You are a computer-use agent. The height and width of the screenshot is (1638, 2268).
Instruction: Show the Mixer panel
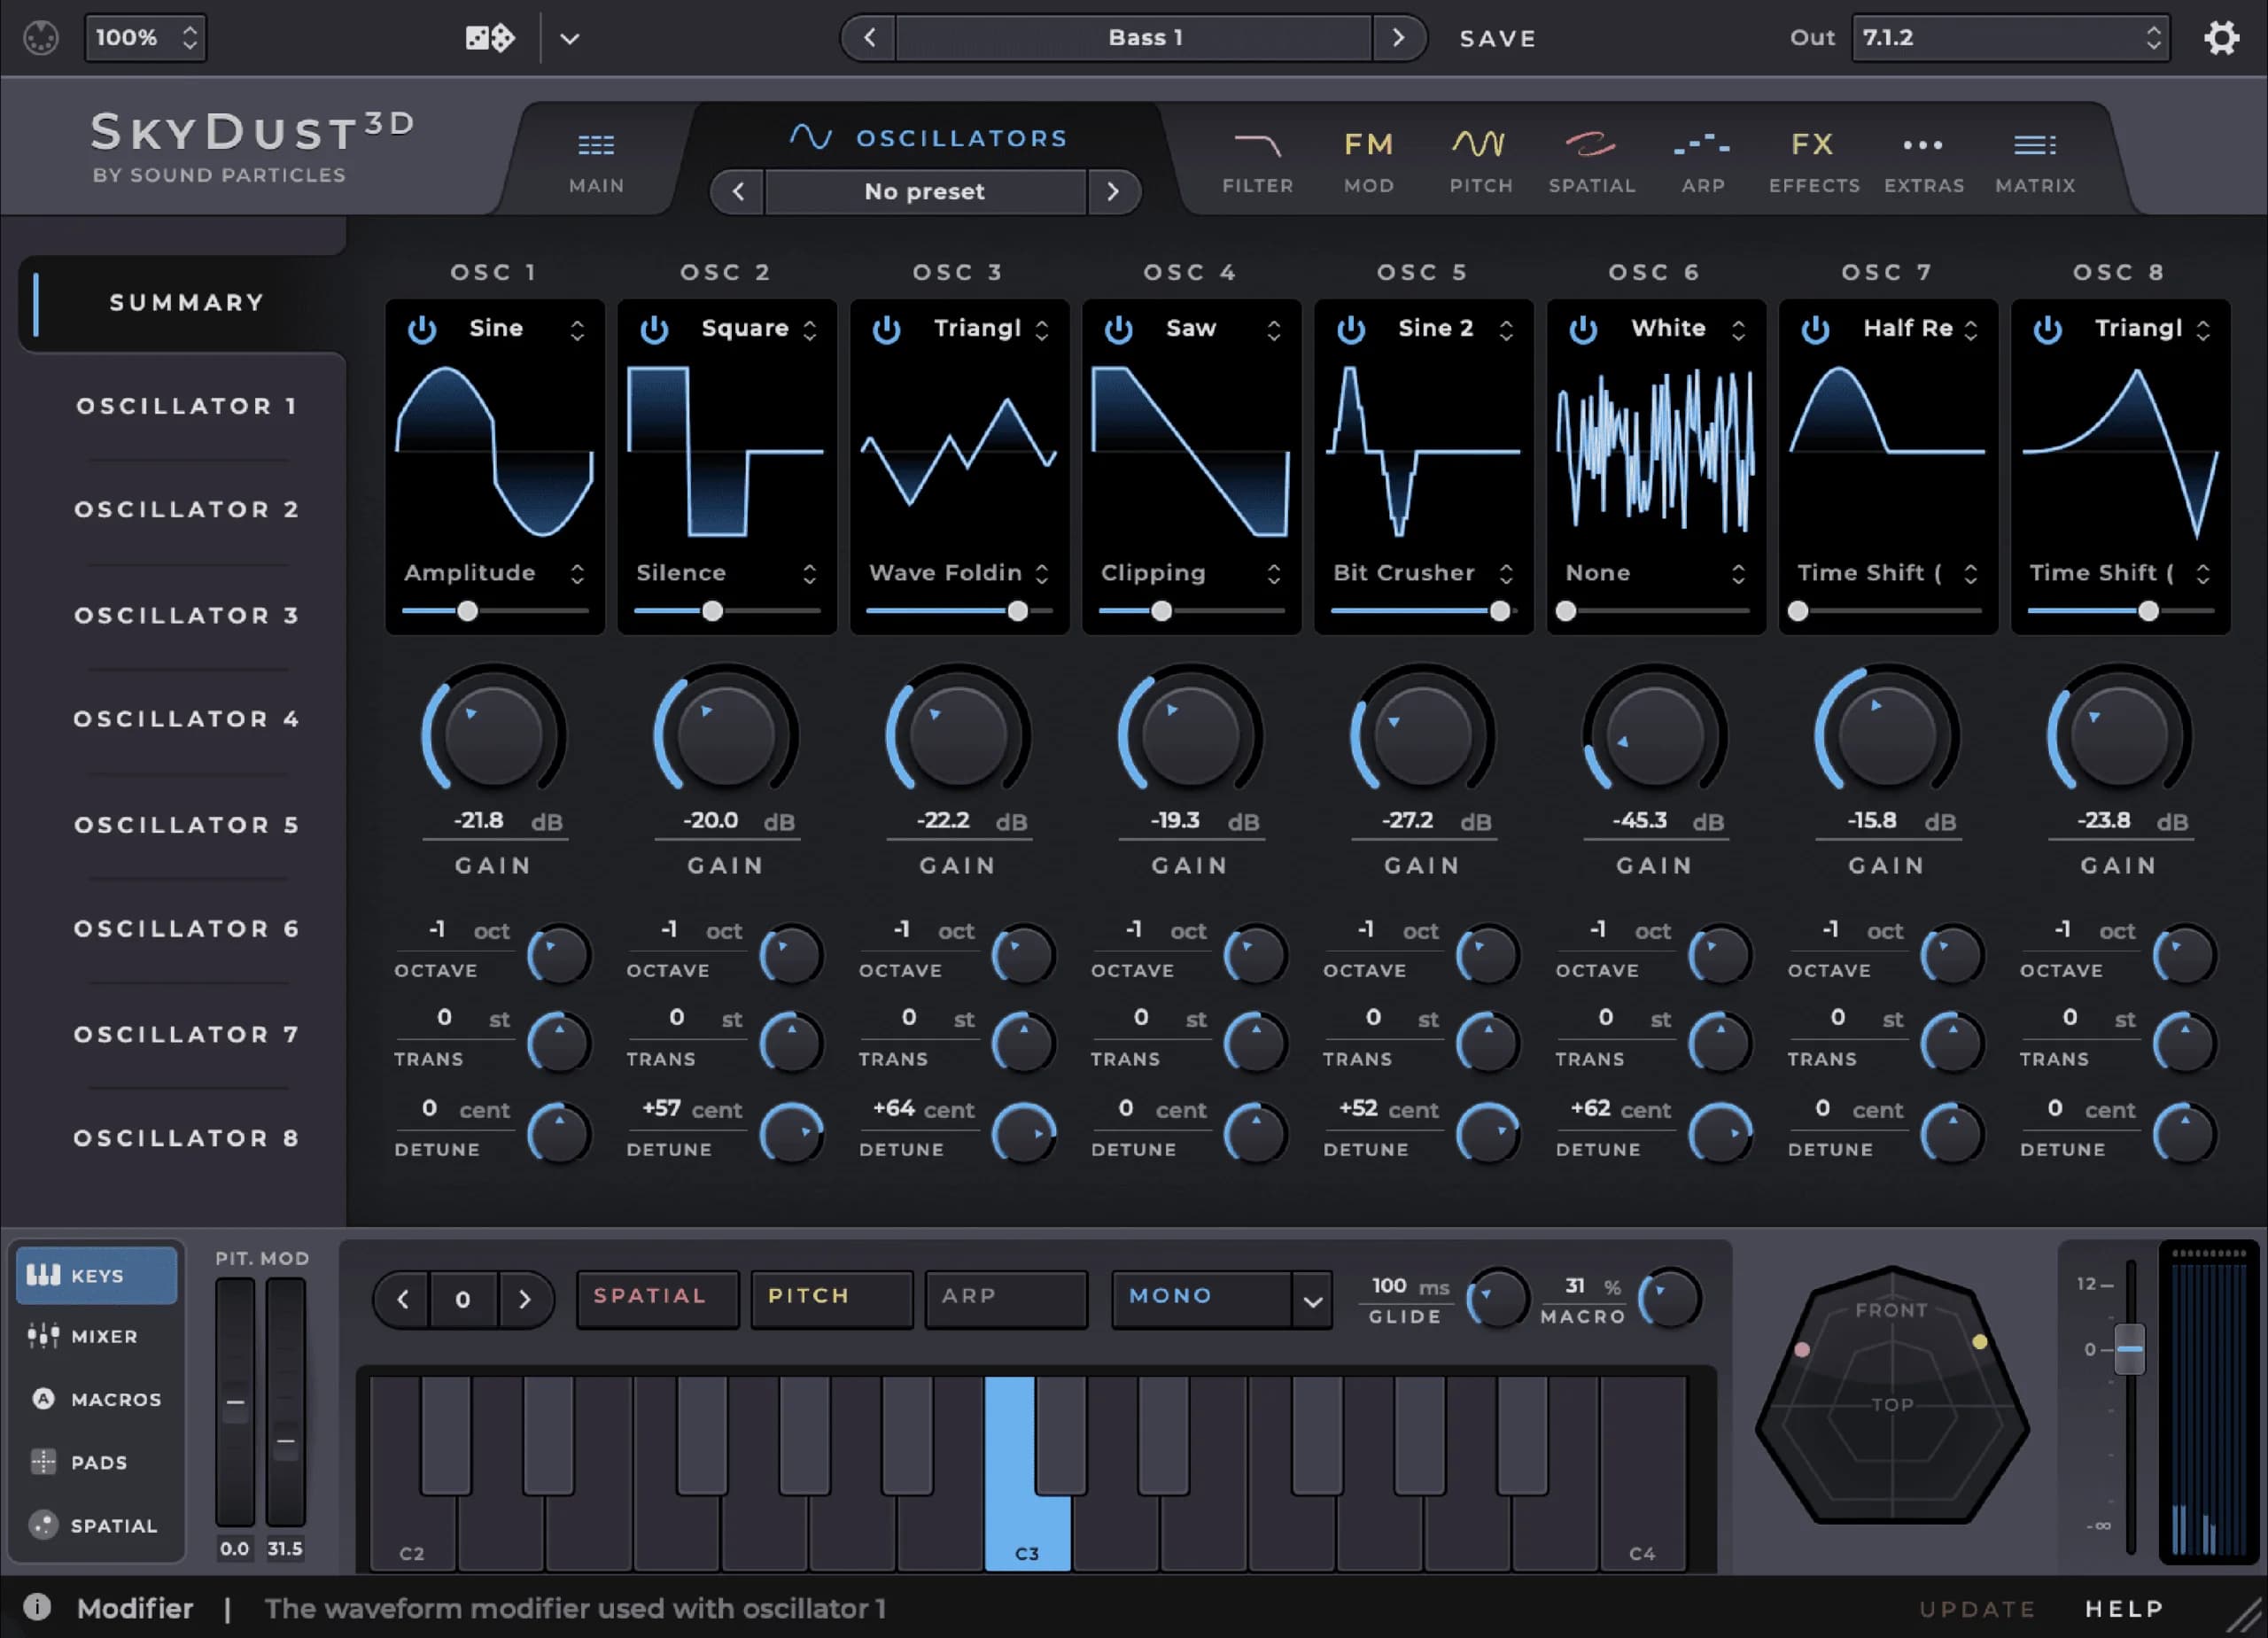96,1336
